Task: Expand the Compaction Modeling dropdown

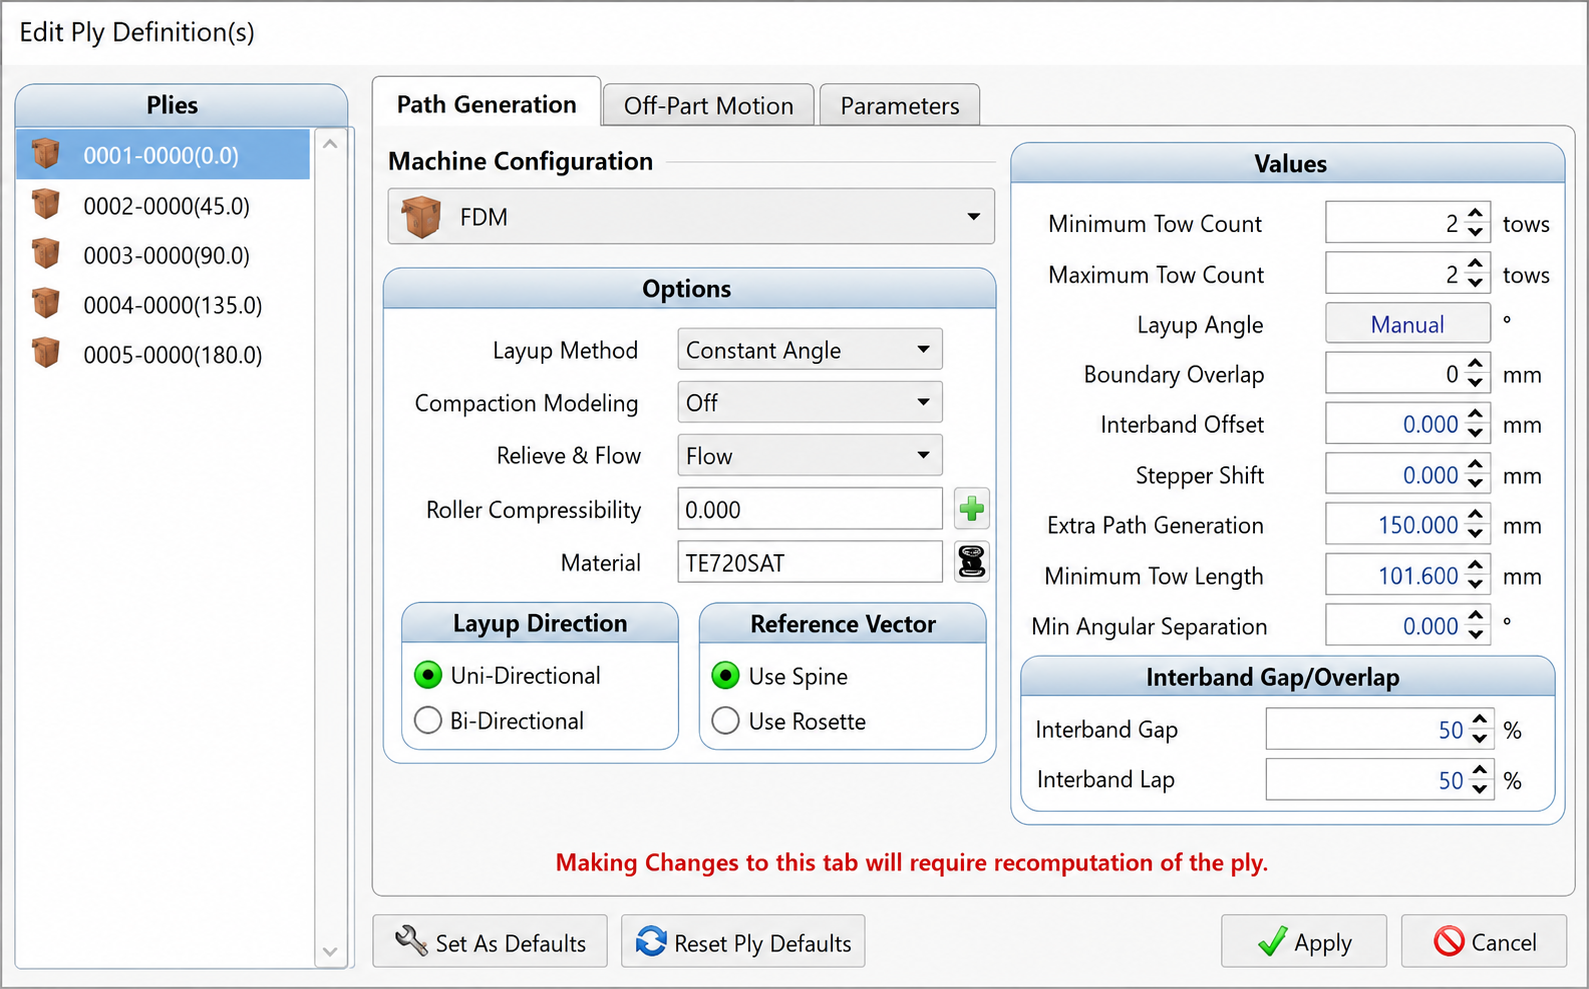Action: tap(810, 402)
